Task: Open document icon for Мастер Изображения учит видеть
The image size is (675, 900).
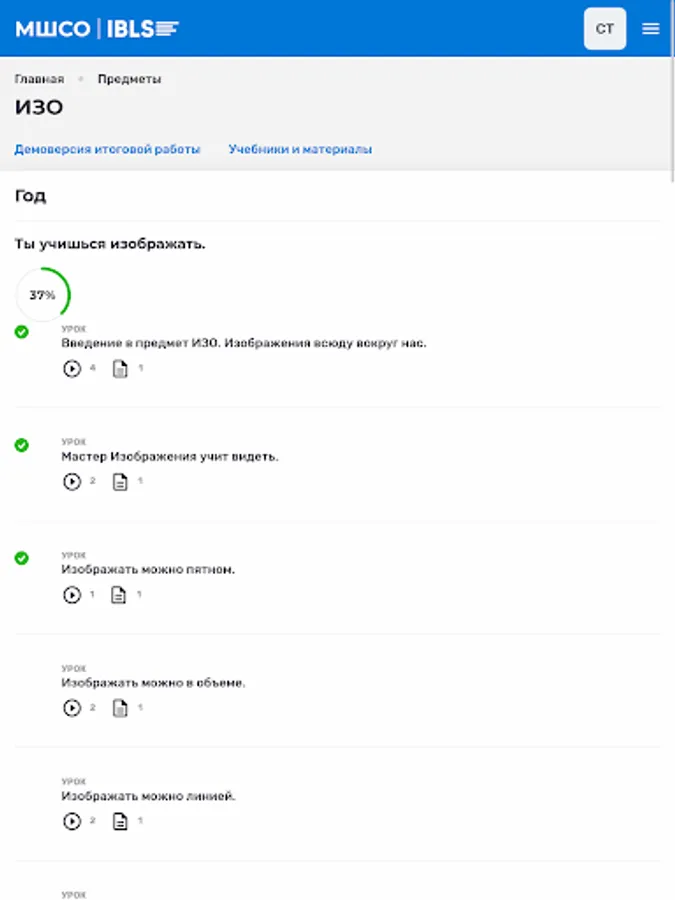Action: 120,482
